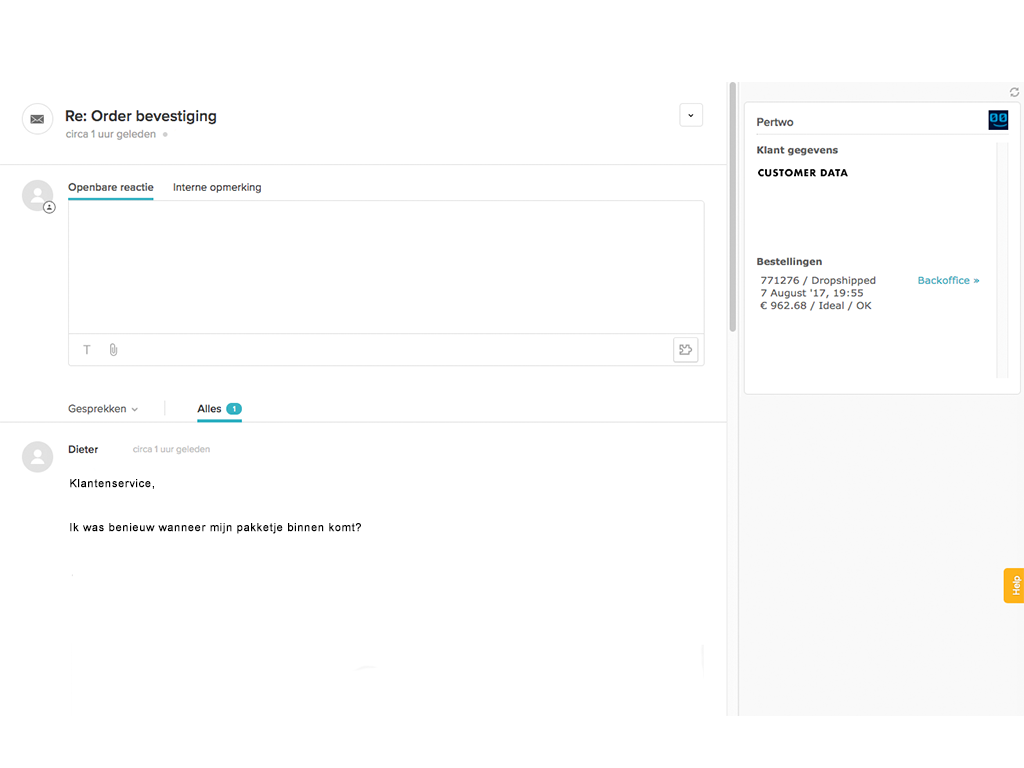
Task: Click the Pertwo app logo icon
Action: [998, 120]
